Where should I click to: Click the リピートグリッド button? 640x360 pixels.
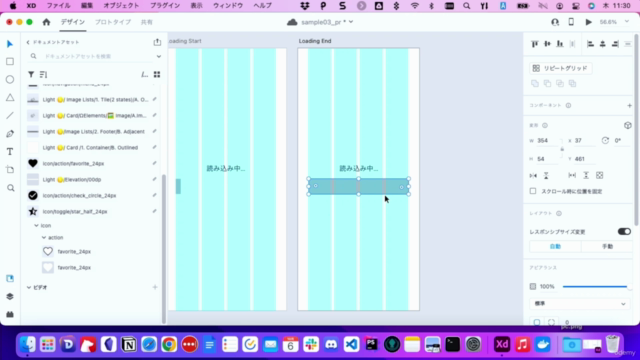tap(560, 68)
